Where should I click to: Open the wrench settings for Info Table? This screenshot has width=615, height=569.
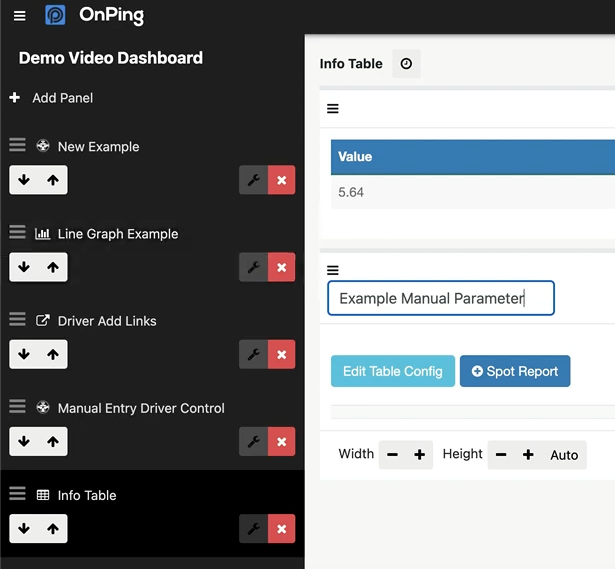coord(254,529)
